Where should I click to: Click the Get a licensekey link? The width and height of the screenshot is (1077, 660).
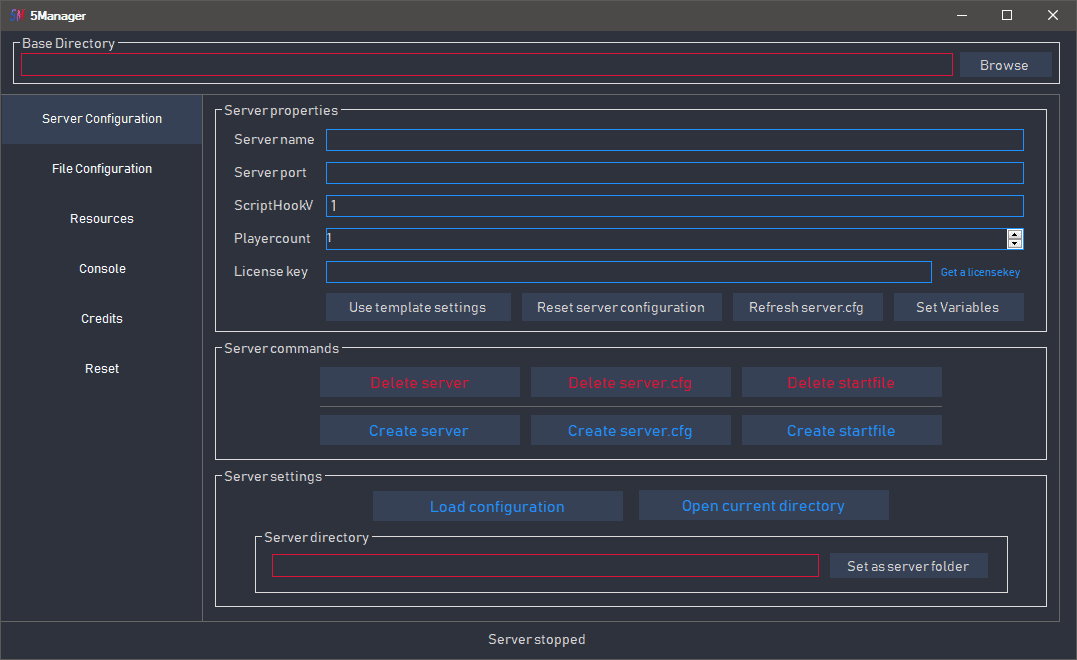pos(980,272)
